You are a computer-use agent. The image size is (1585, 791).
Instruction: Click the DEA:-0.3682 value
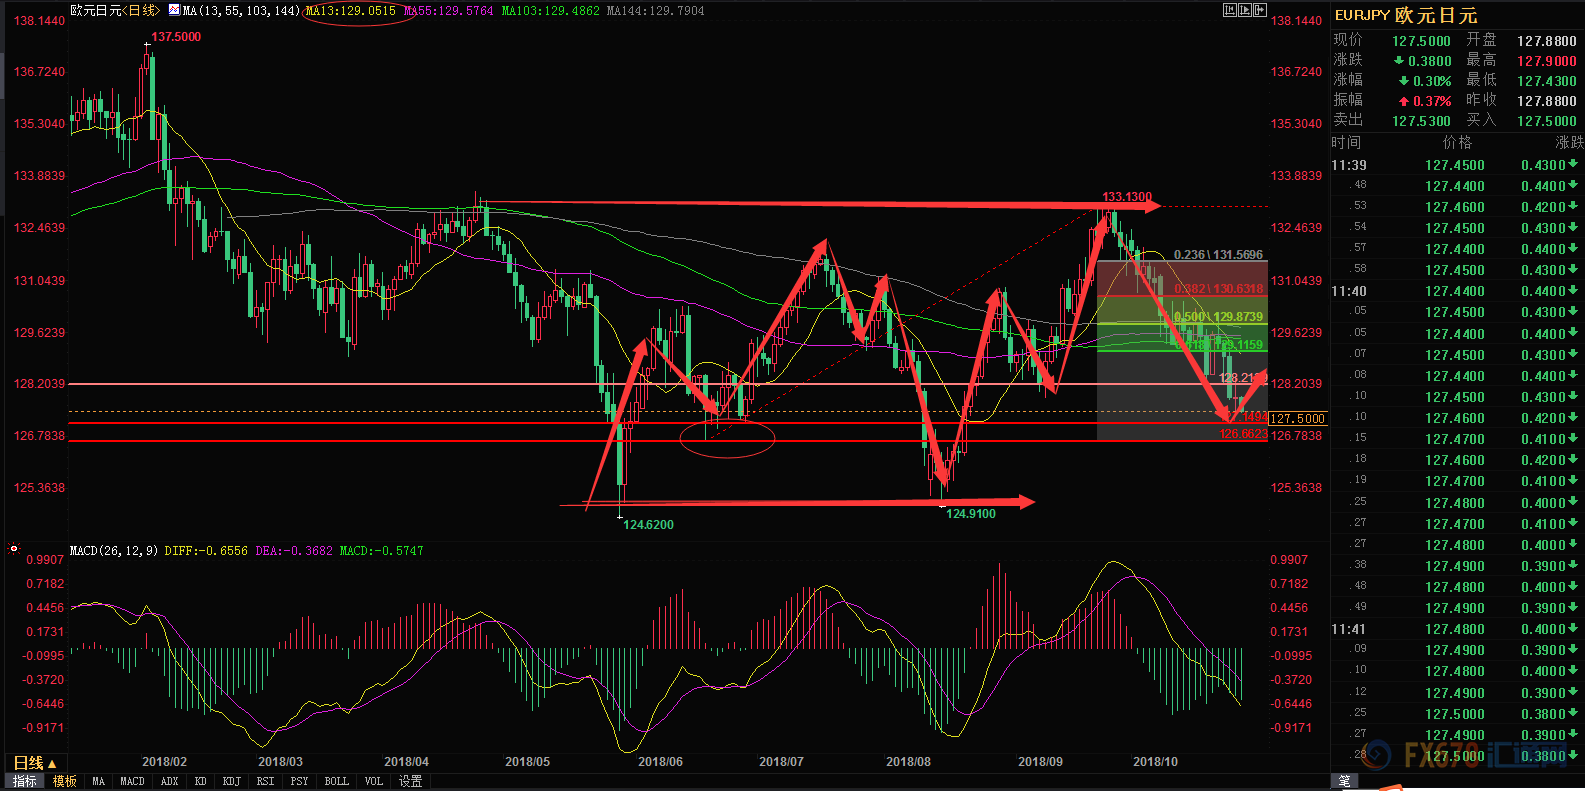pos(294,551)
